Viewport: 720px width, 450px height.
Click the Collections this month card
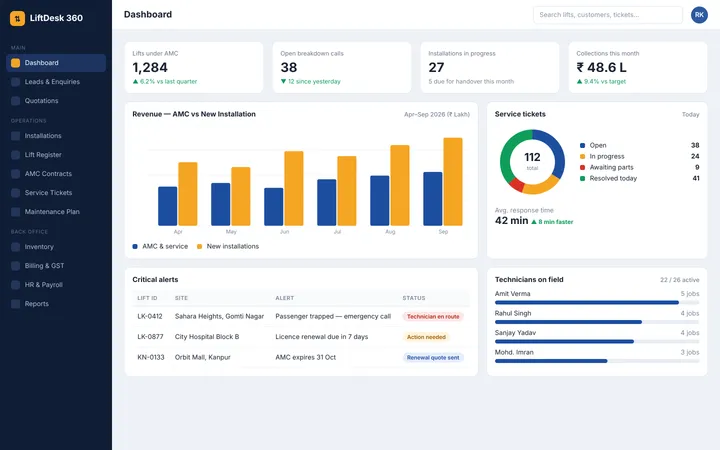pyautogui.click(x=638, y=68)
